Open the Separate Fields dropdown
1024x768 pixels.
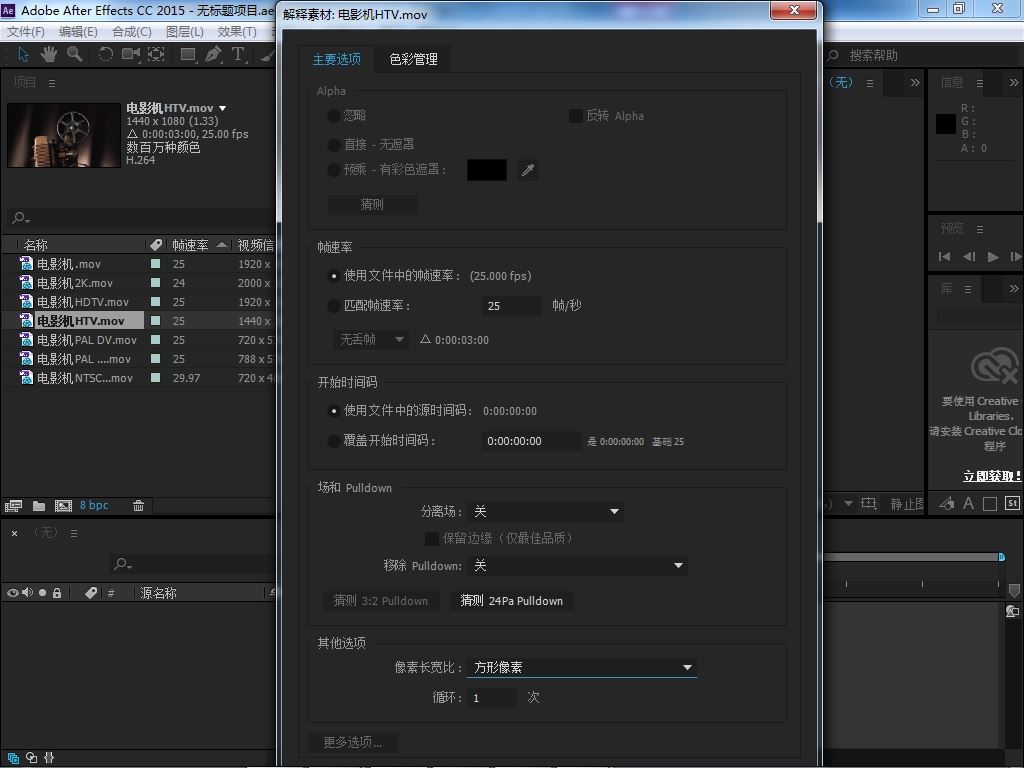click(545, 511)
